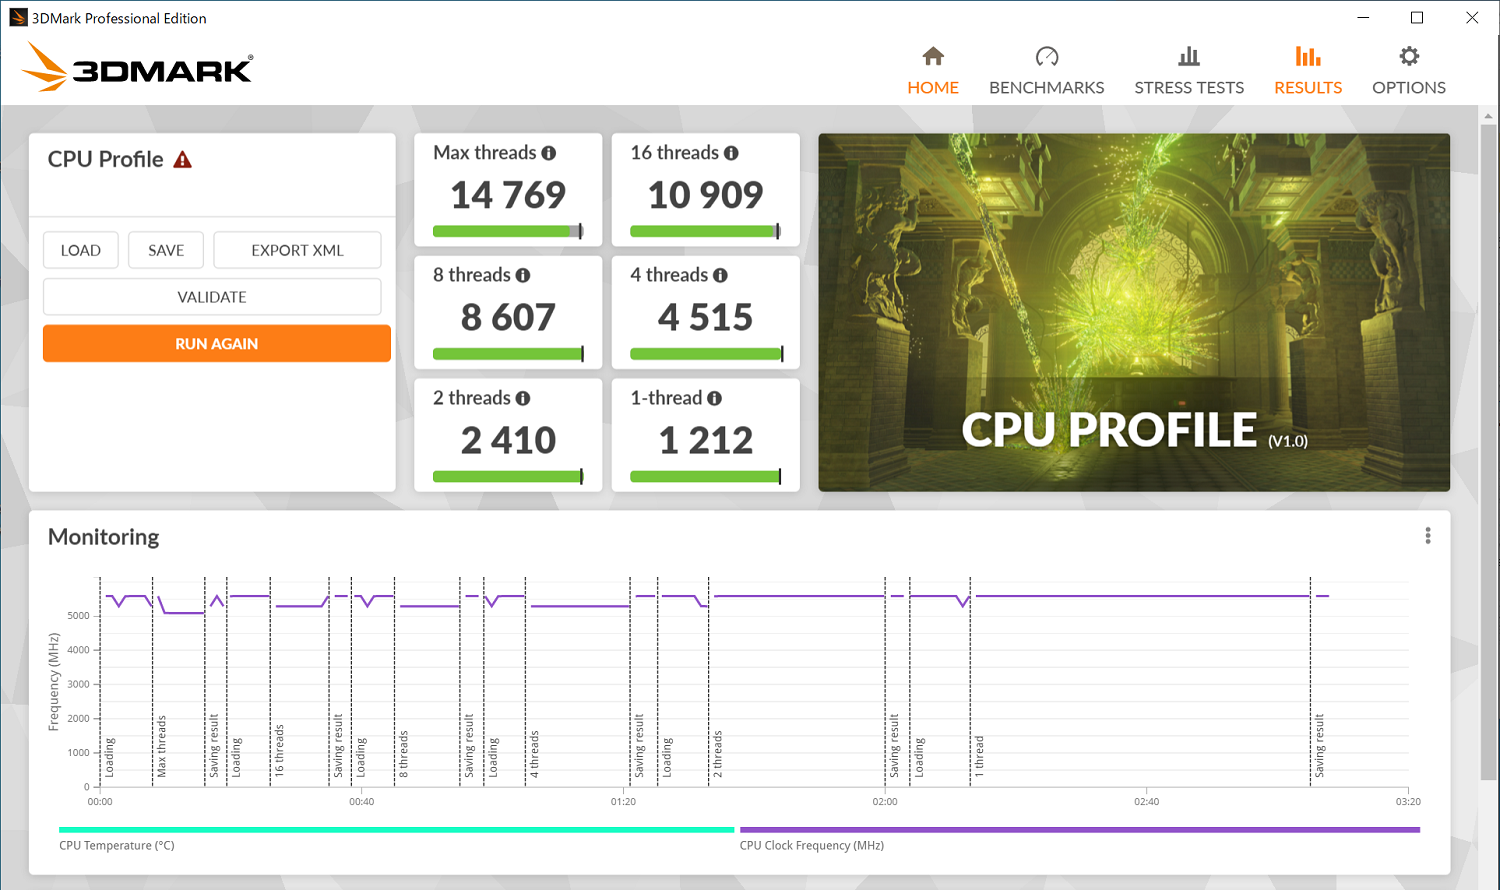This screenshot has height=890, width=1500.
Task: Toggle the CPU Clock Frequency legend line
Action: 1080,829
